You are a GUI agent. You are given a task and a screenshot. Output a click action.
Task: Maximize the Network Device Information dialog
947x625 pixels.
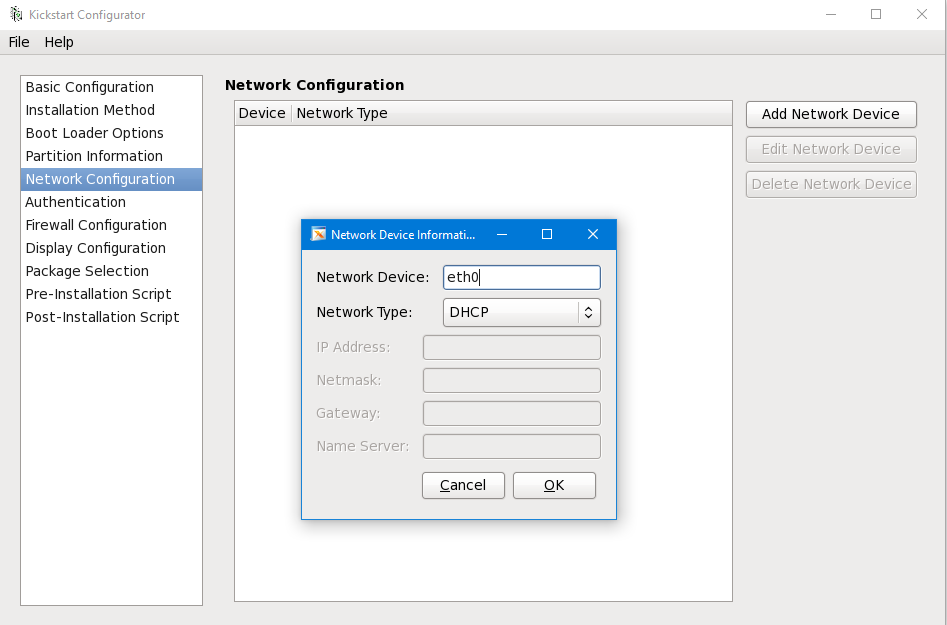[547, 234]
